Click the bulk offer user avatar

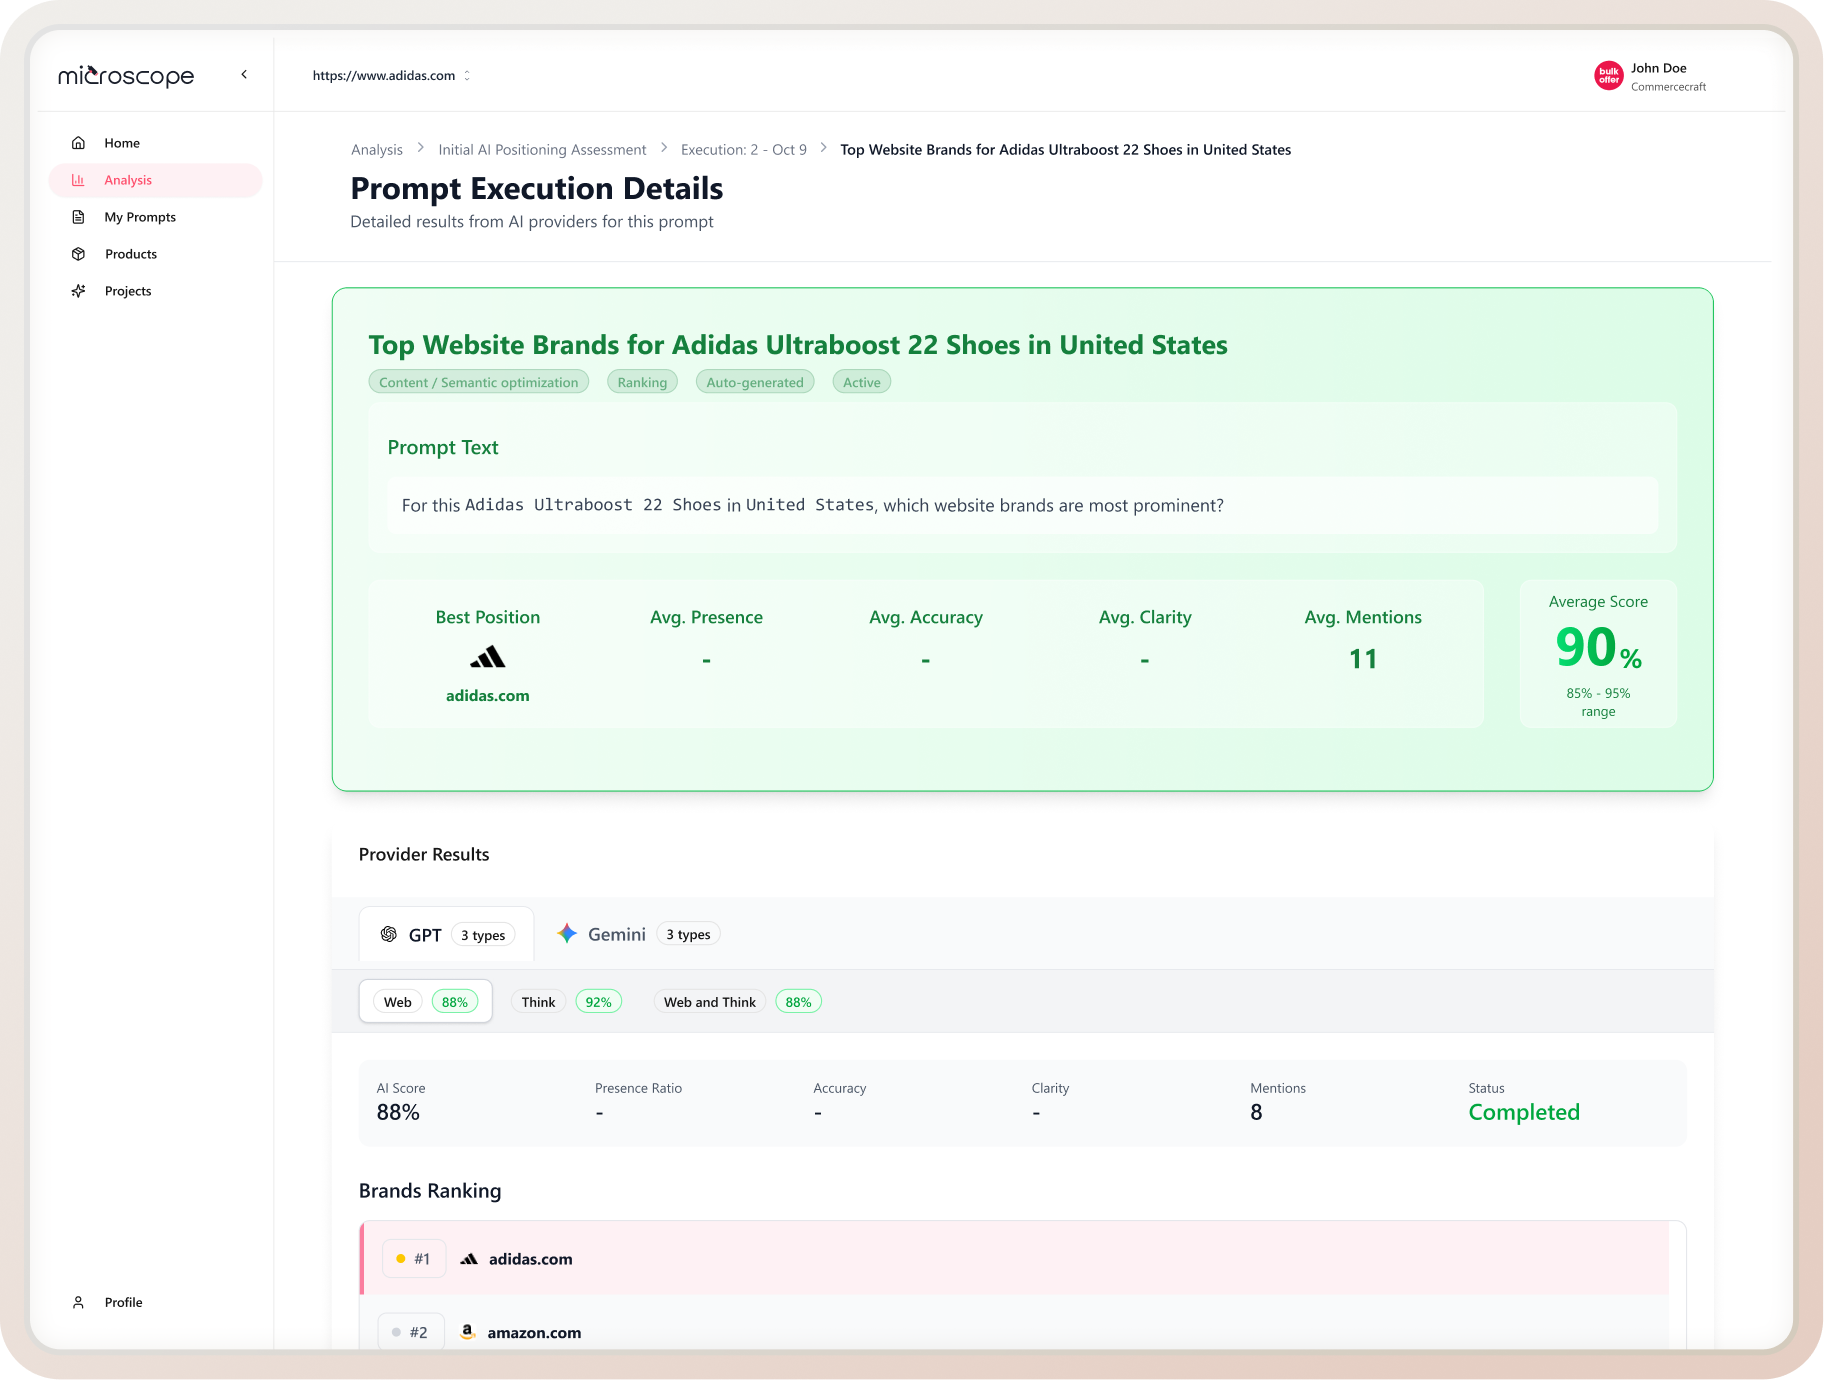pos(1608,76)
